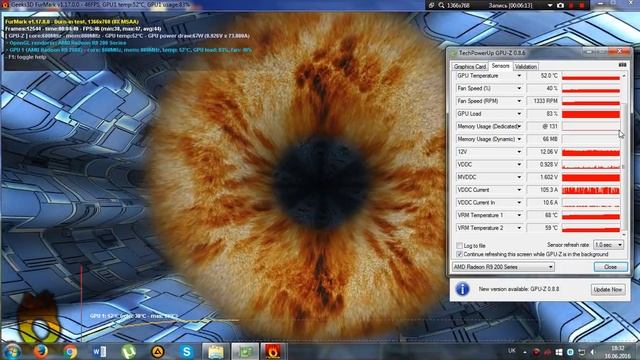The image size is (640, 360).
Task: Open Fan Speed (RPM) sensor dropdown
Action: [x=519, y=101]
